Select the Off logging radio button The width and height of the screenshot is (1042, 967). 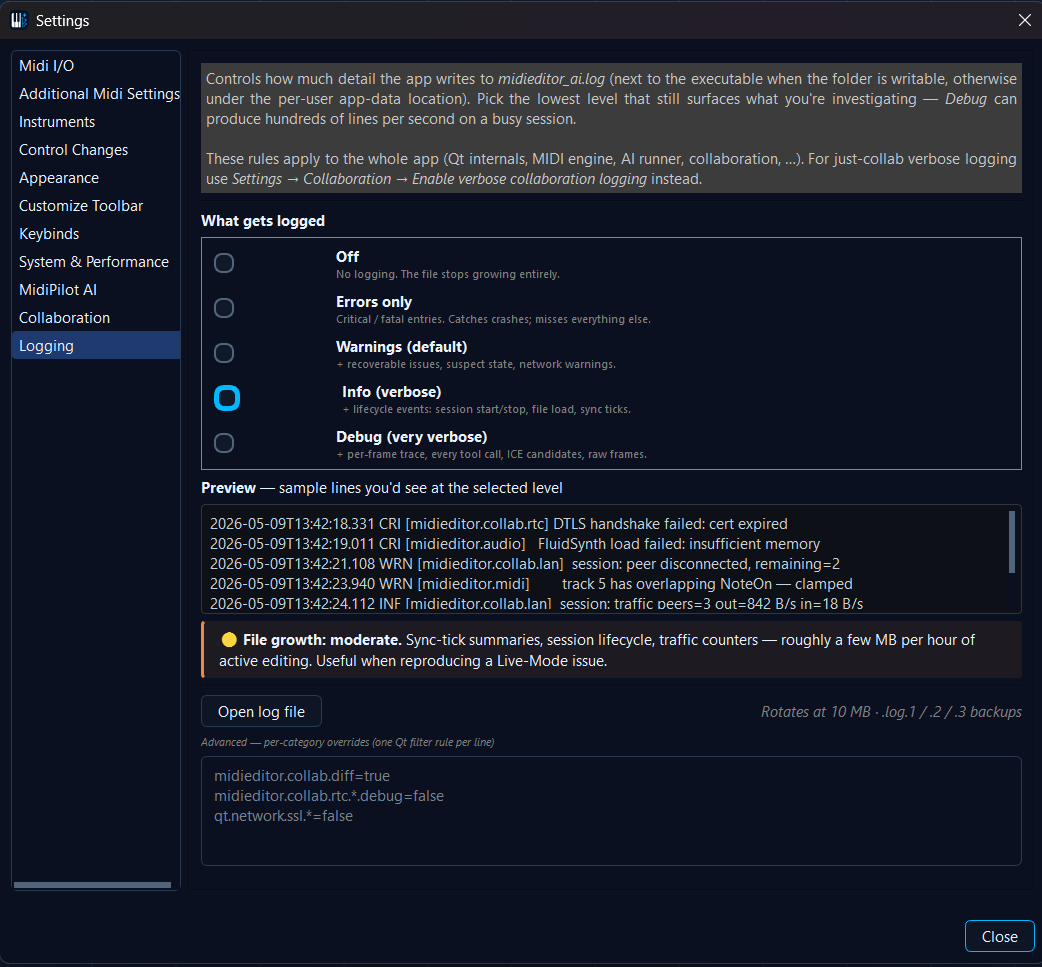click(x=224, y=263)
